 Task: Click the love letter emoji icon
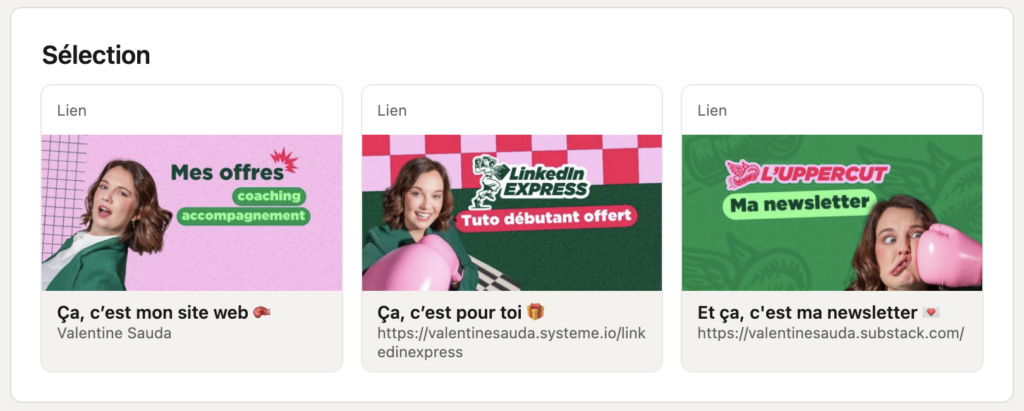coord(931,313)
